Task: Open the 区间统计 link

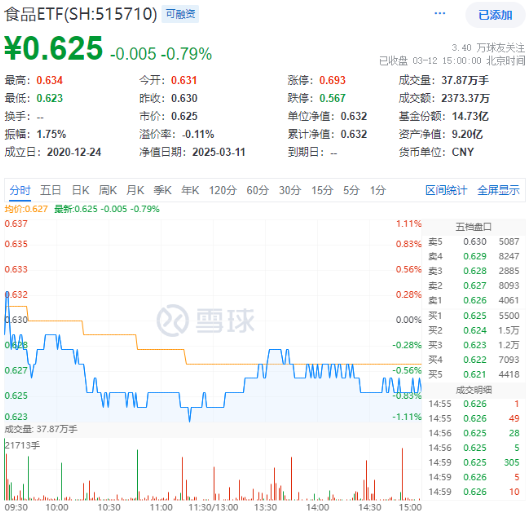Action: click(x=446, y=190)
